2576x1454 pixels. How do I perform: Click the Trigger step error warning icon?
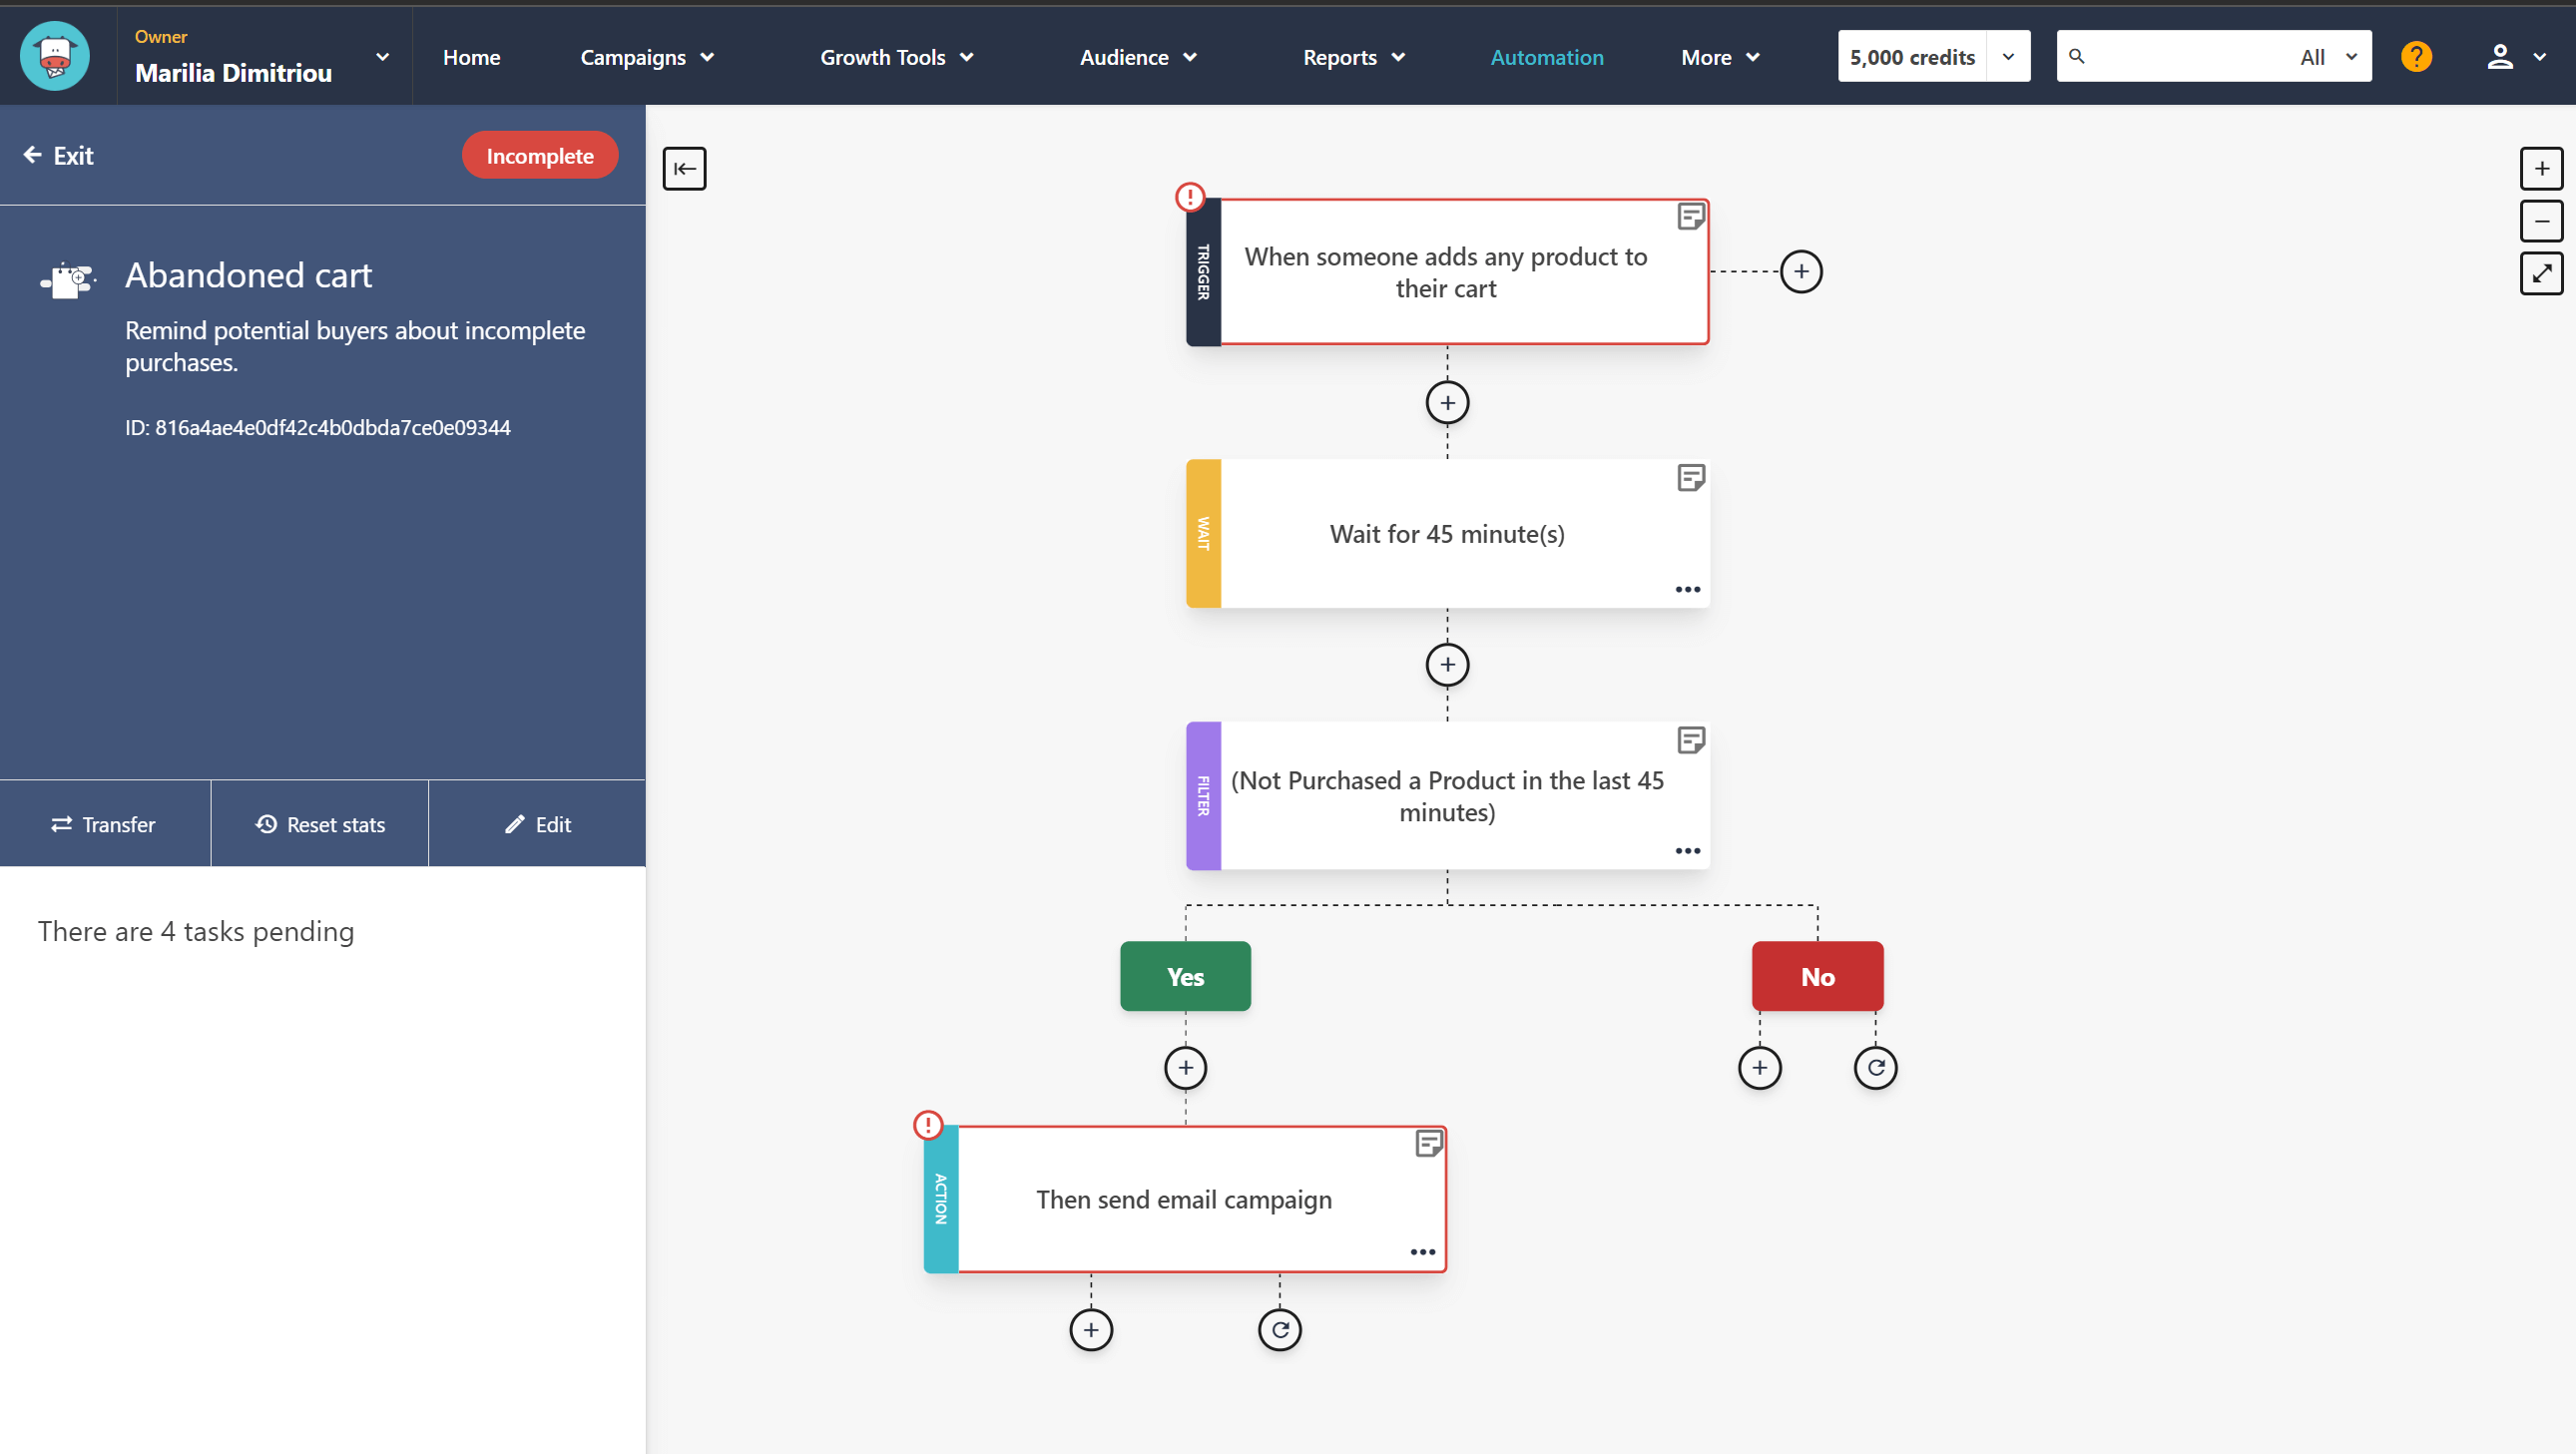pos(1189,197)
